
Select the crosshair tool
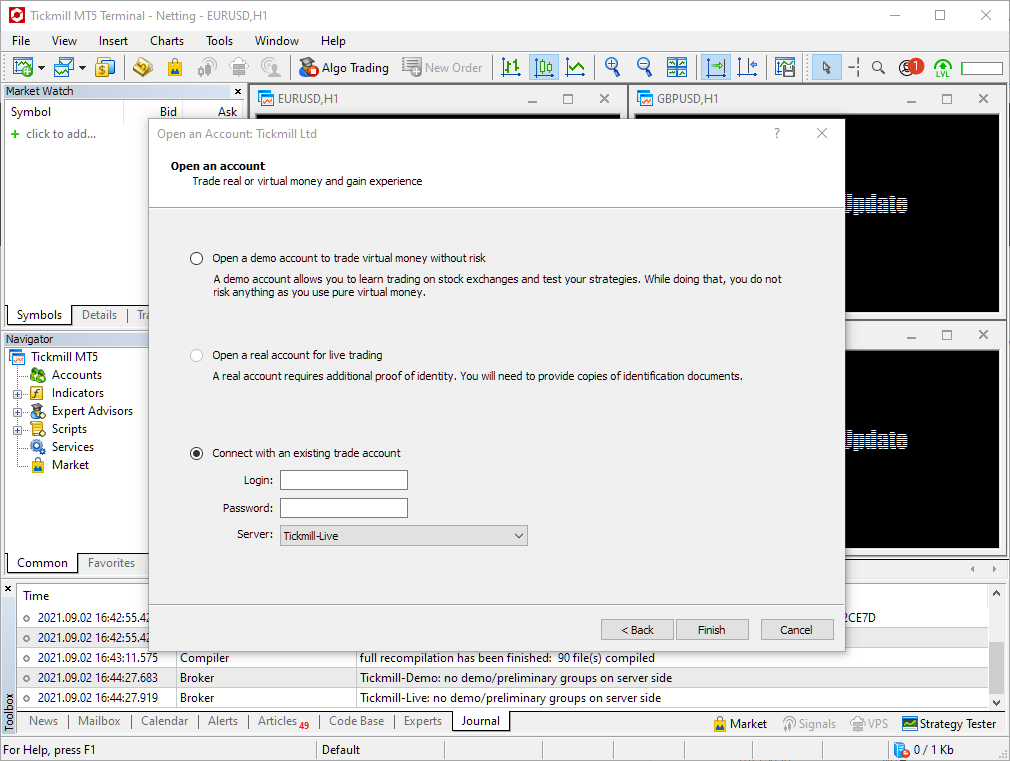pyautogui.click(x=854, y=67)
